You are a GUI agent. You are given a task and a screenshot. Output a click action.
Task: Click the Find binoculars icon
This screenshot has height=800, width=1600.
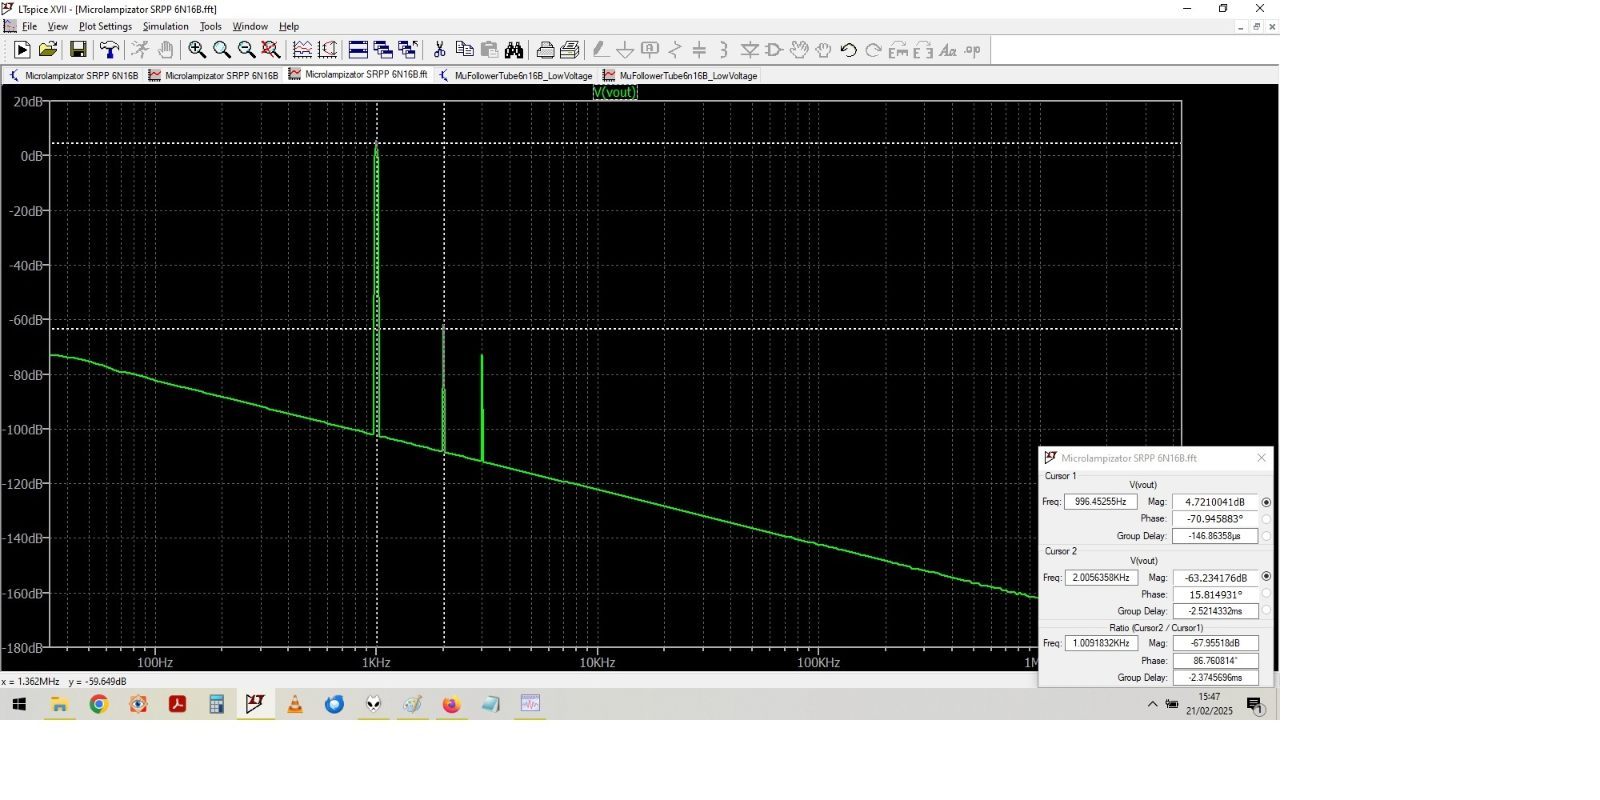[x=514, y=50]
